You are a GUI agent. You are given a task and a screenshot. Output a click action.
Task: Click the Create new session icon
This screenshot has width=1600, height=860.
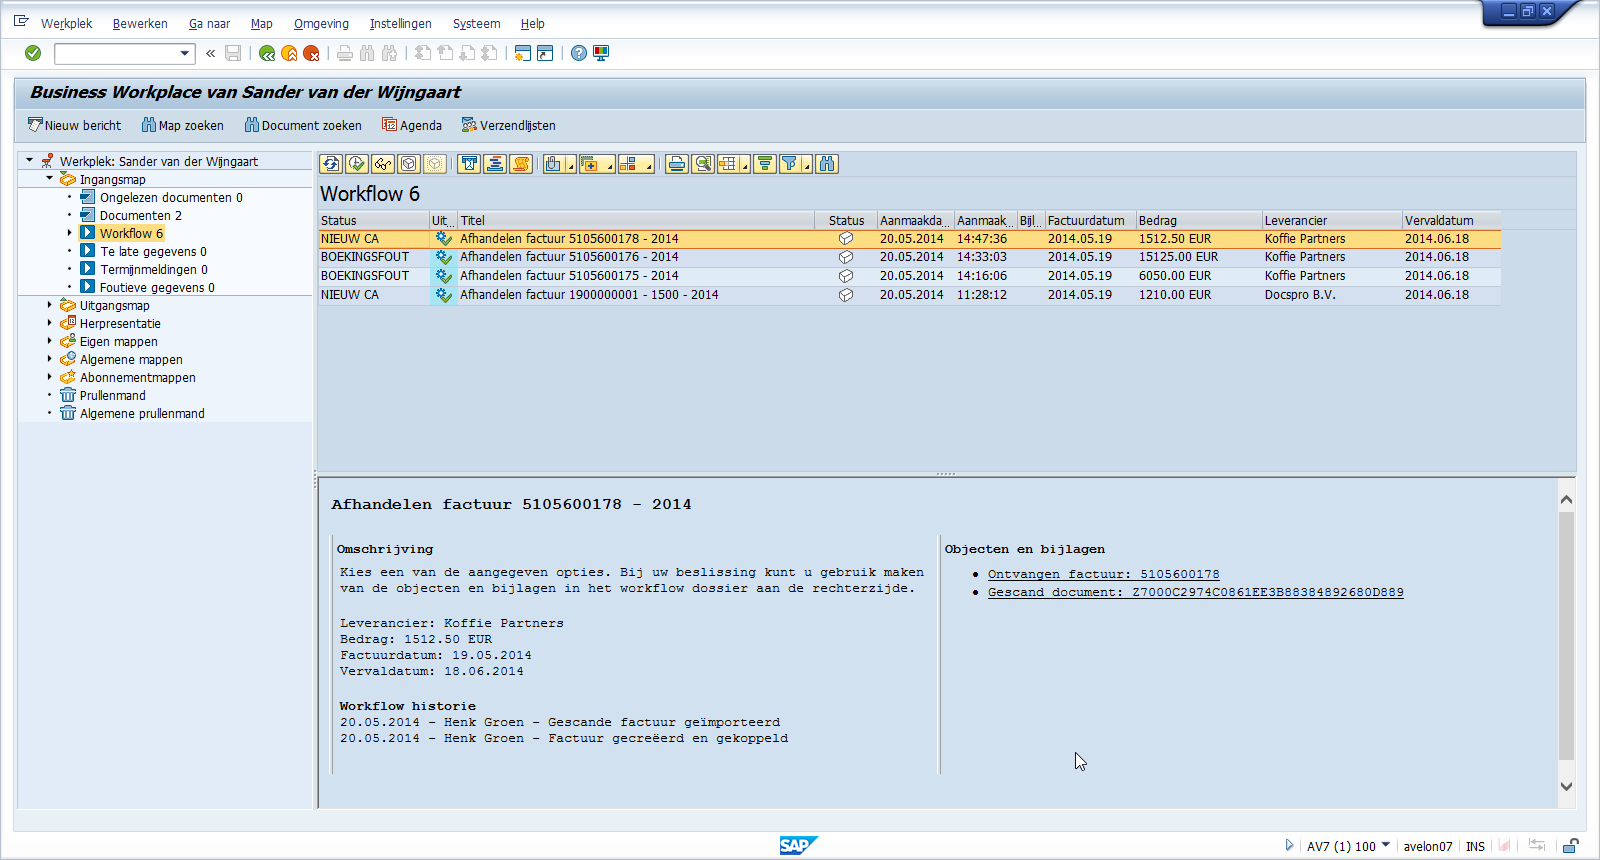[522, 53]
